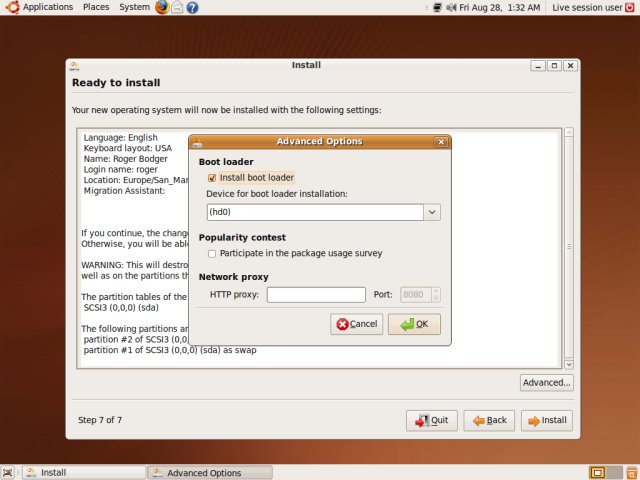Click the 'Network proxy' section heading
Image resolution: width=640 pixels, height=480 pixels.
[x=233, y=277]
